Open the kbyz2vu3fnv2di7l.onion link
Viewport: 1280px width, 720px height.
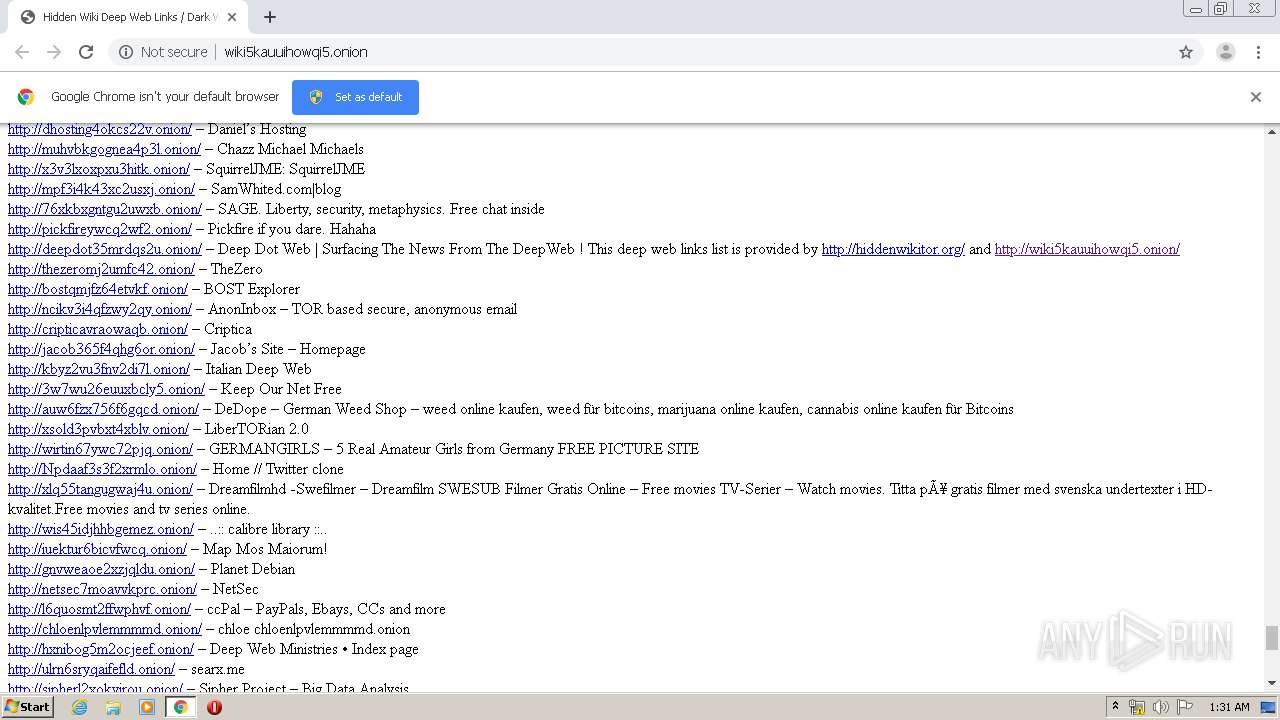99,369
